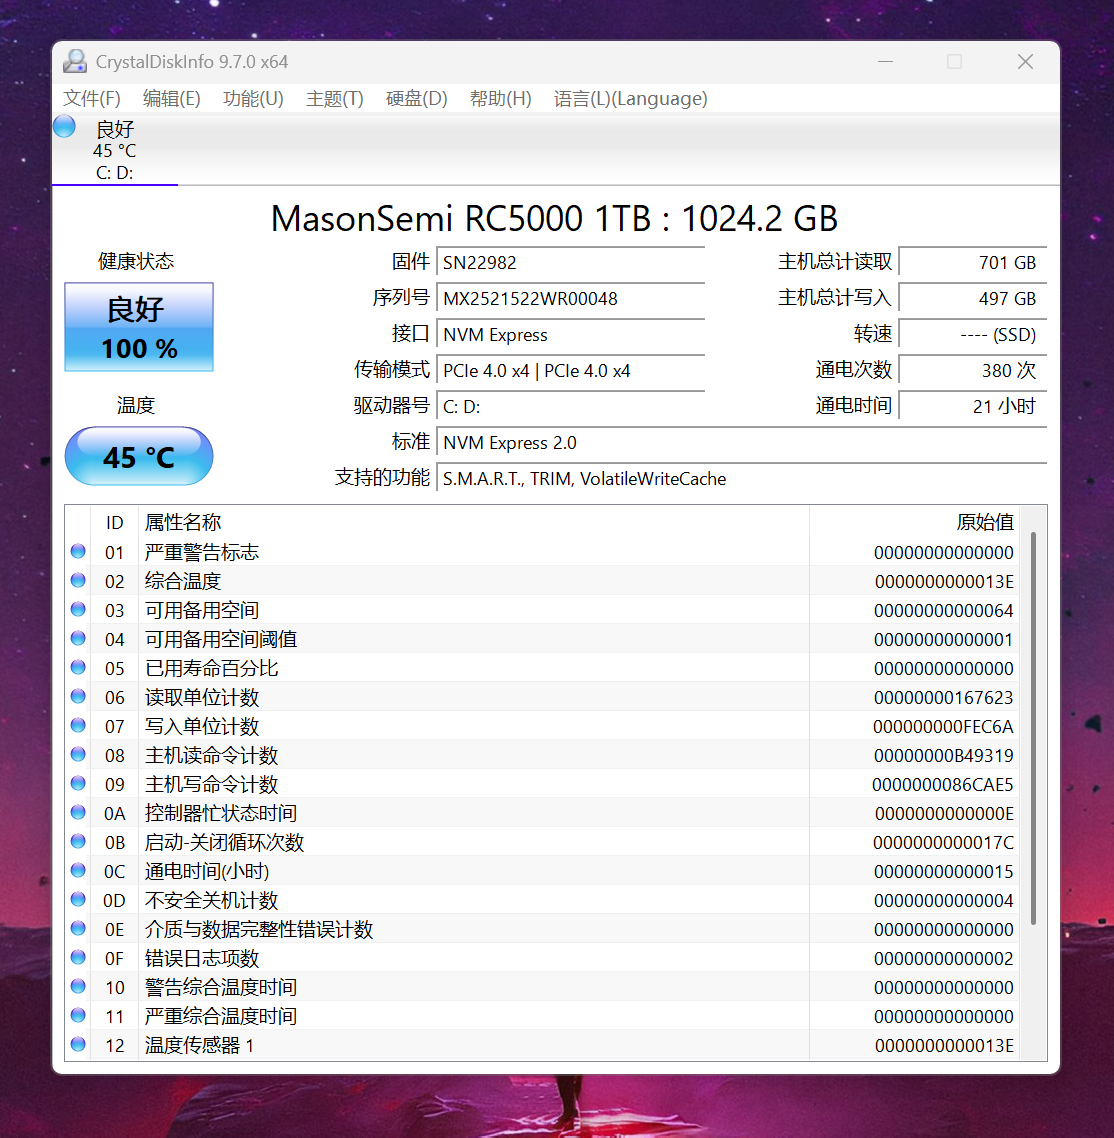Click the status orb for attribute 0B 启动-关闭循环次数

pyautogui.click(x=78, y=842)
